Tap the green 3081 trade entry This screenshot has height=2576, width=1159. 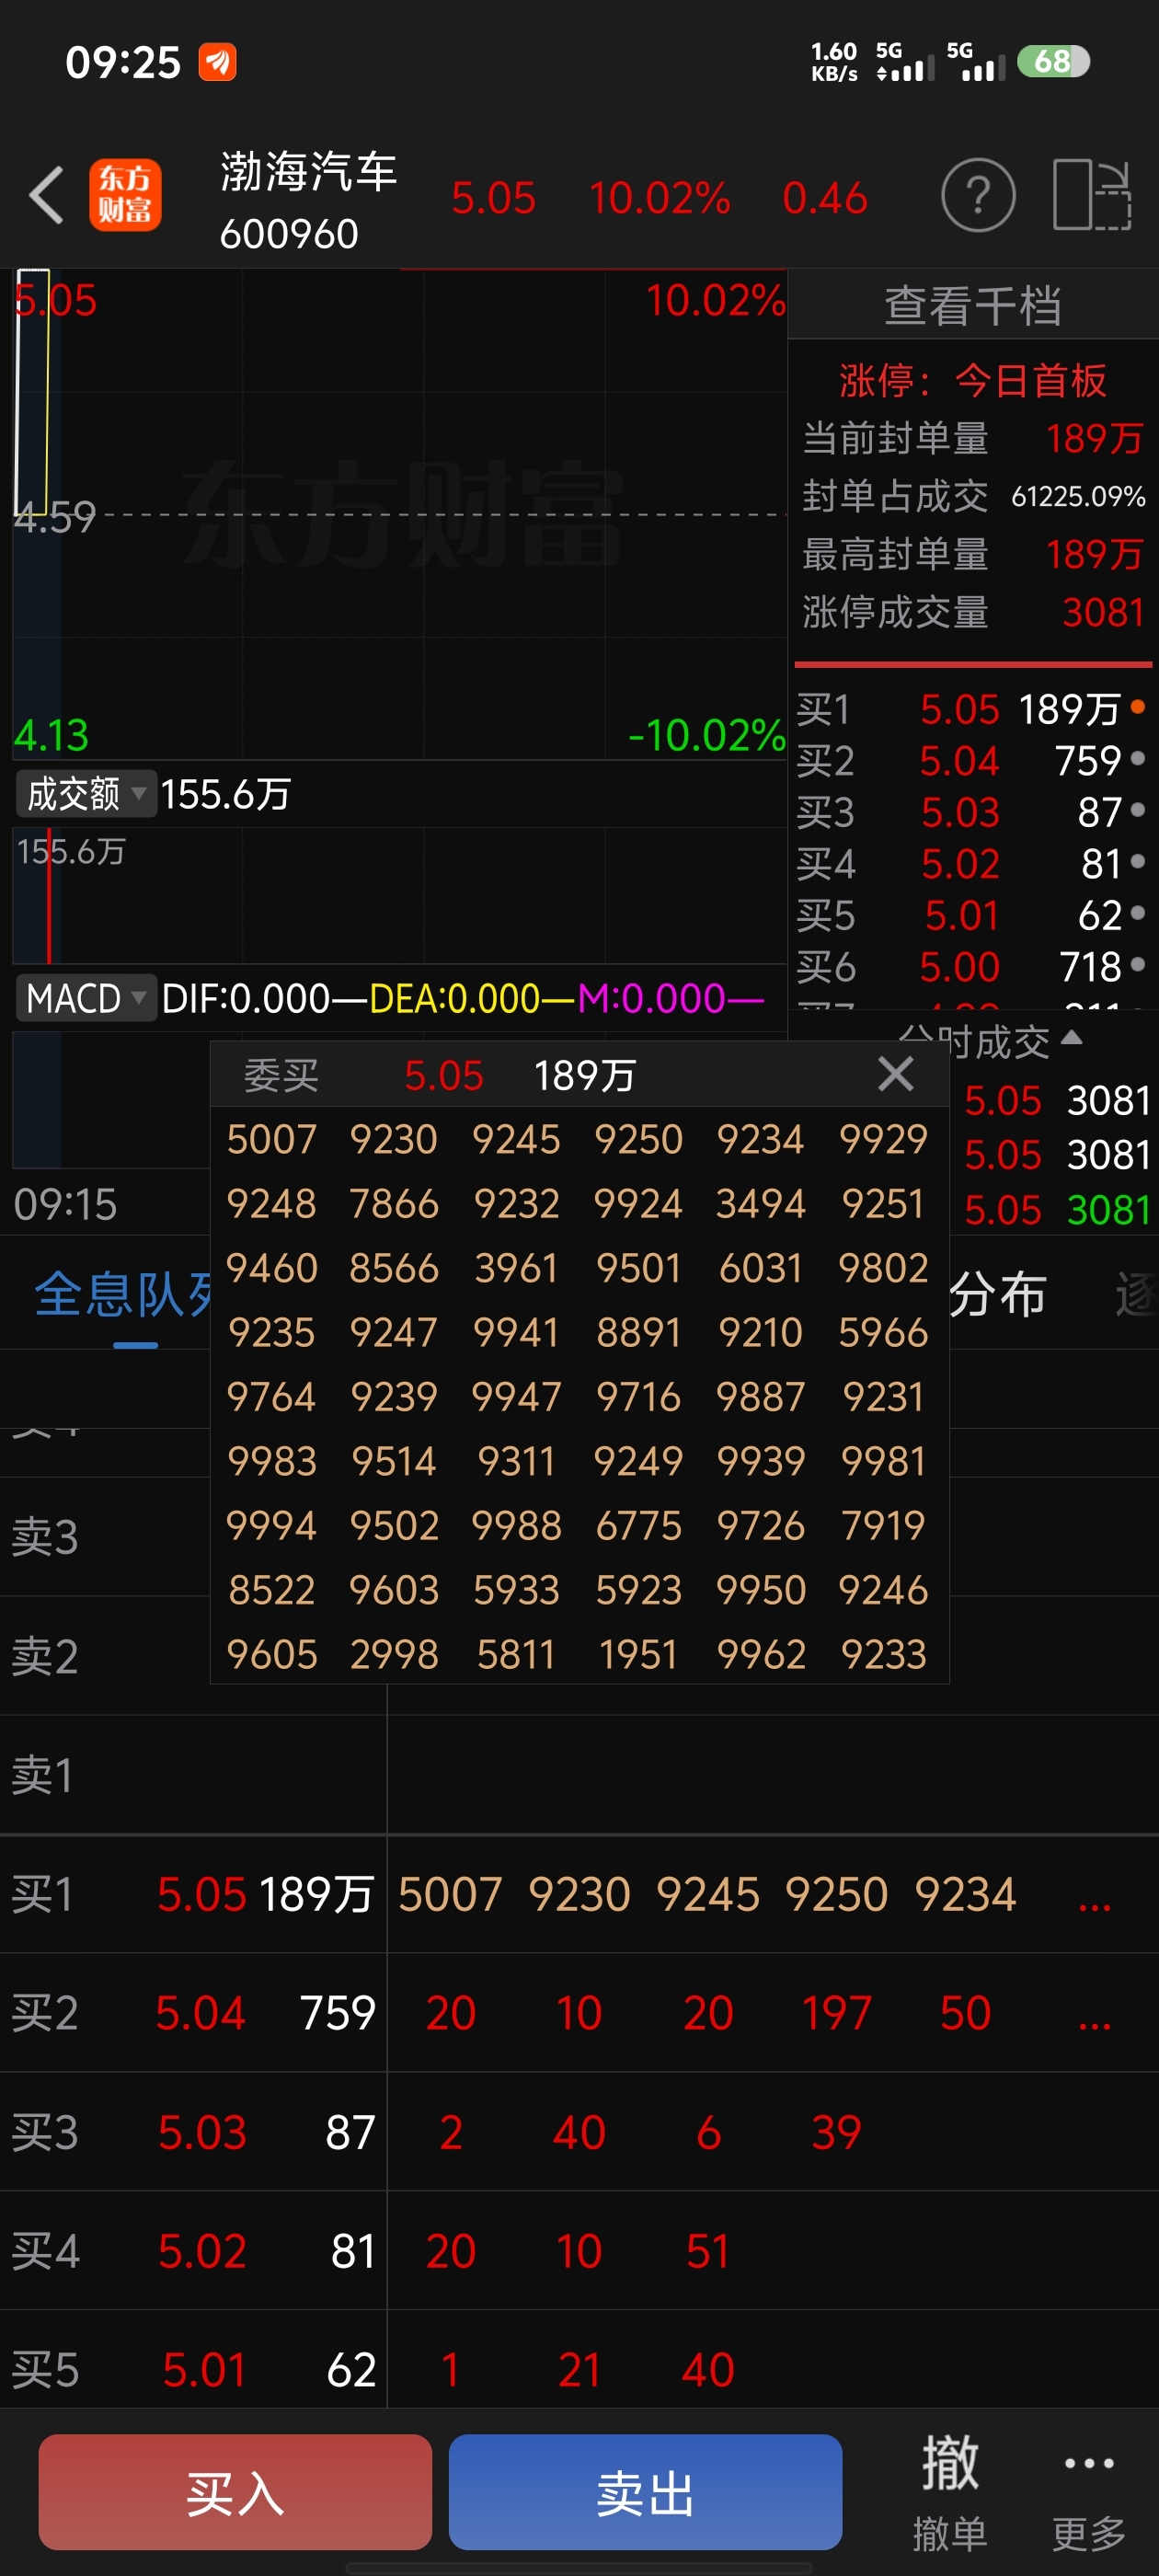tap(1109, 1210)
